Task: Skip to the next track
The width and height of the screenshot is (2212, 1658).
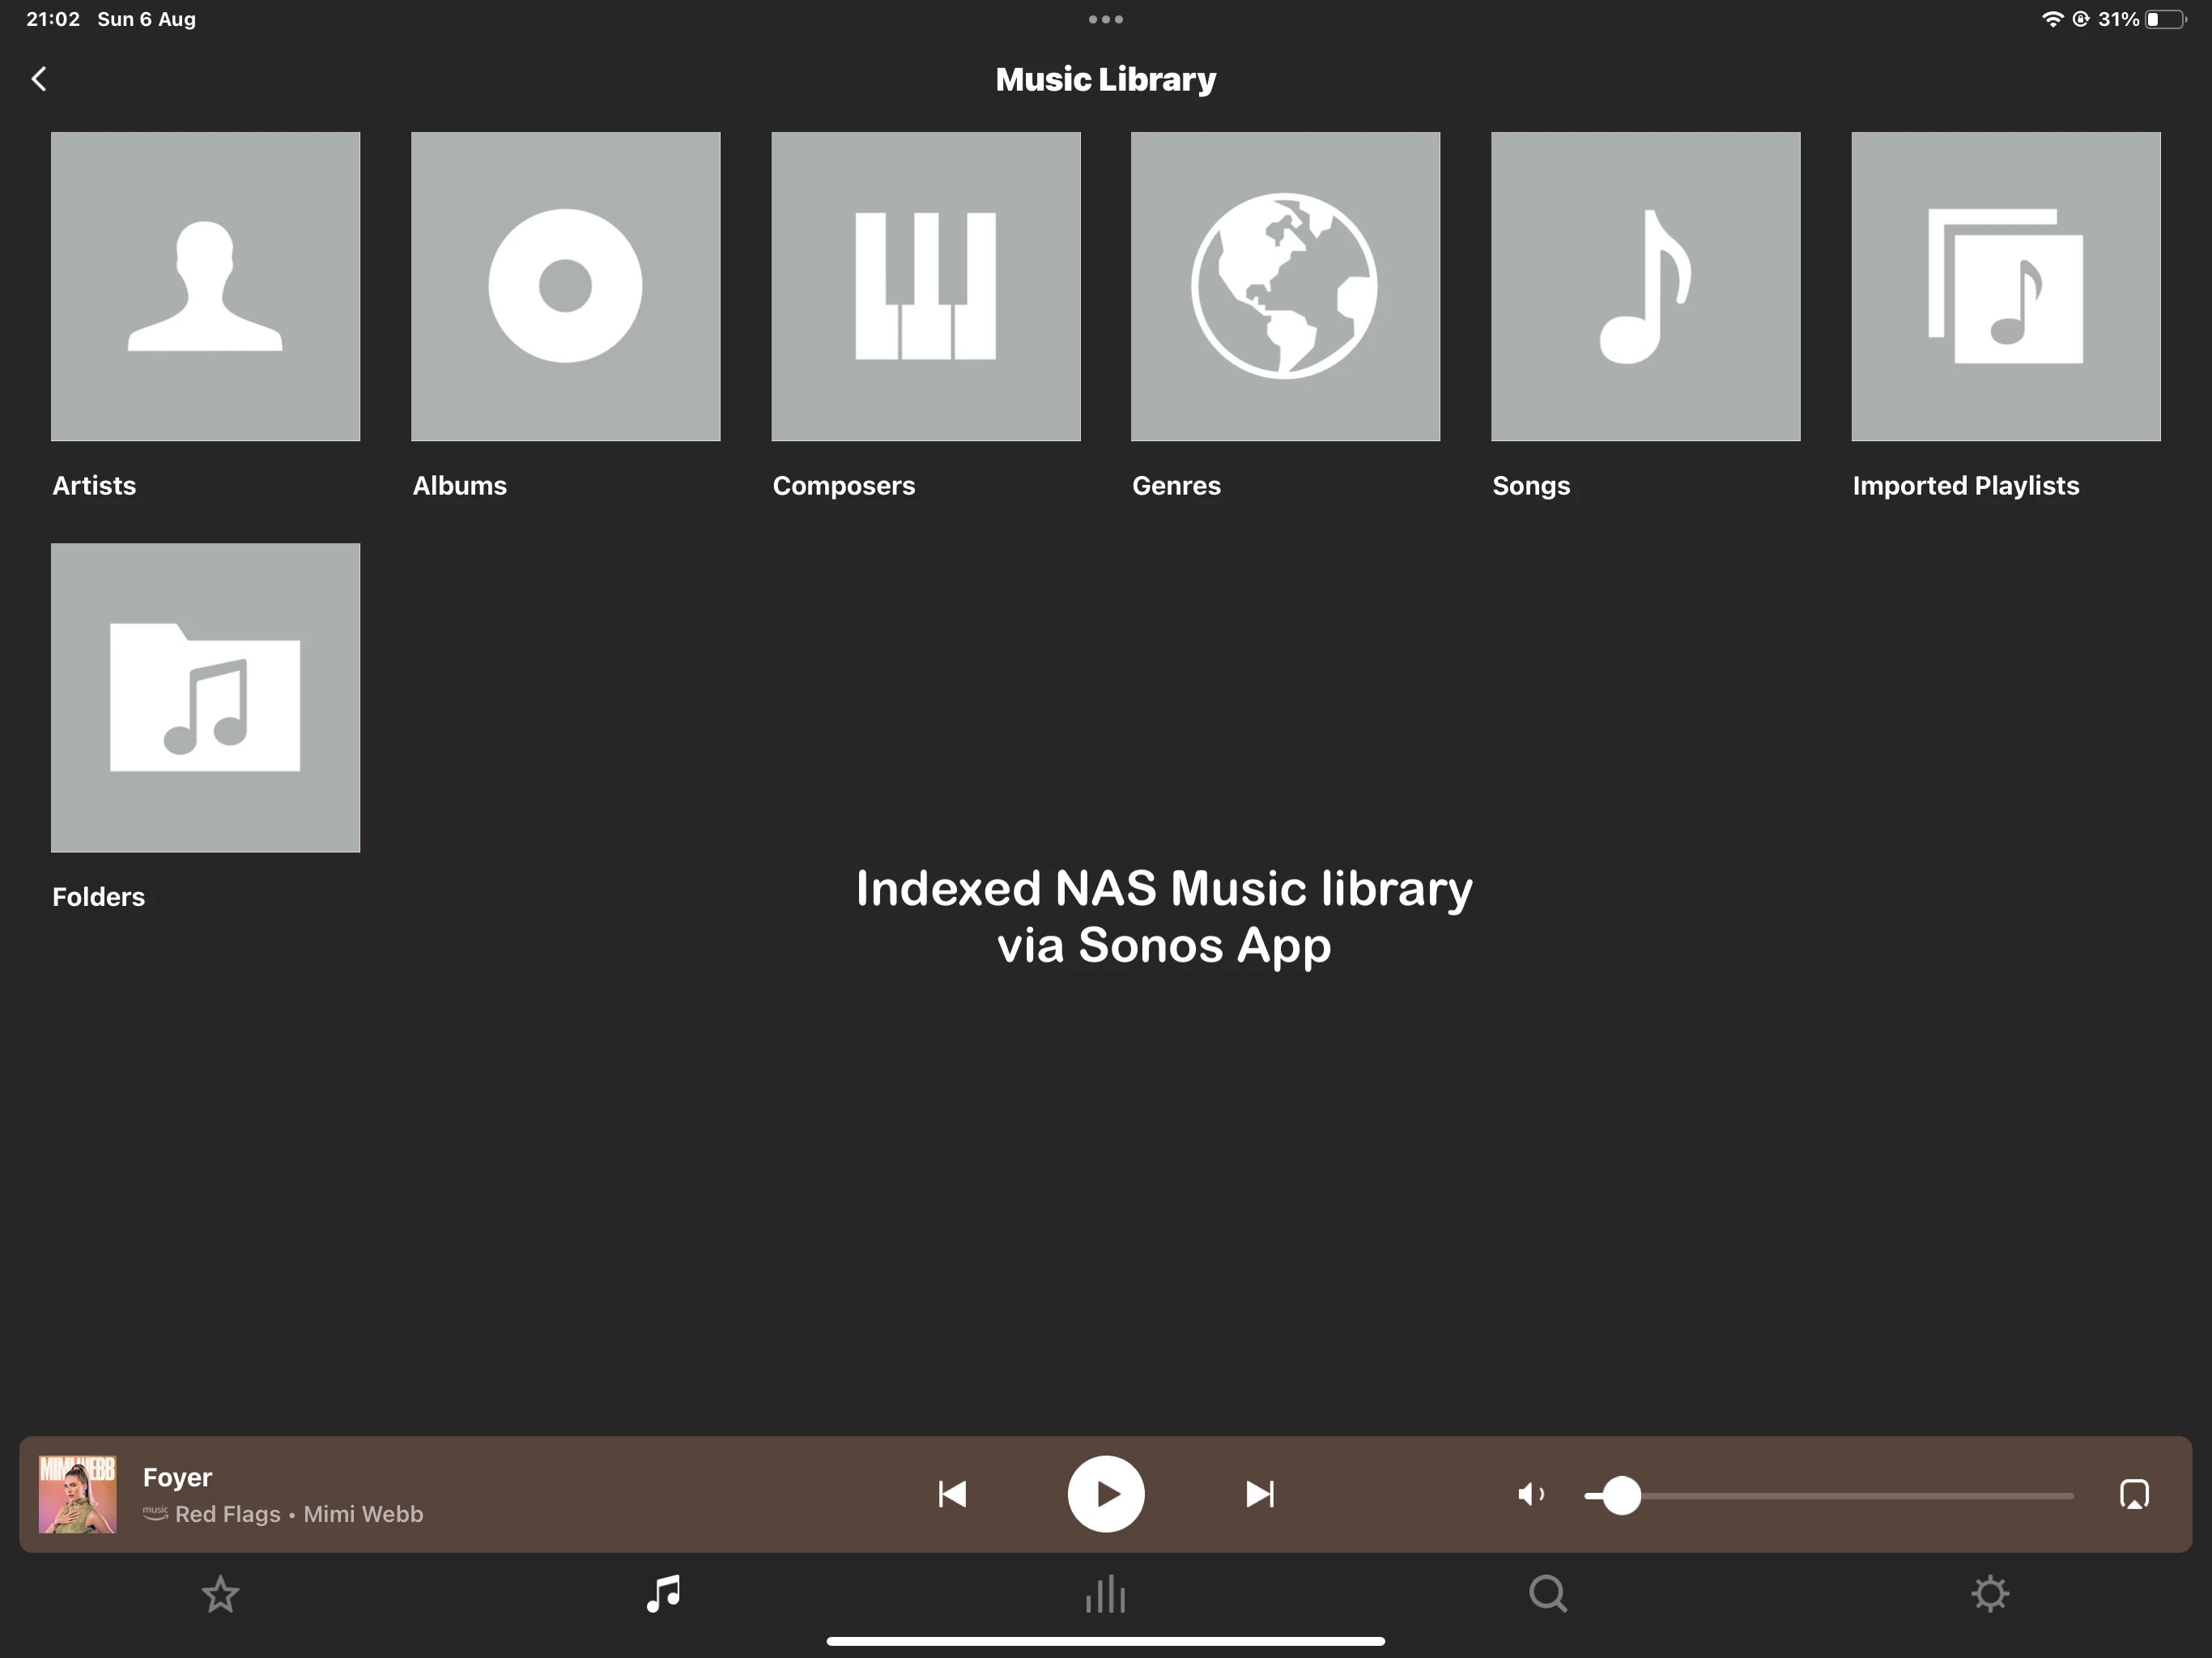Action: point(1259,1494)
